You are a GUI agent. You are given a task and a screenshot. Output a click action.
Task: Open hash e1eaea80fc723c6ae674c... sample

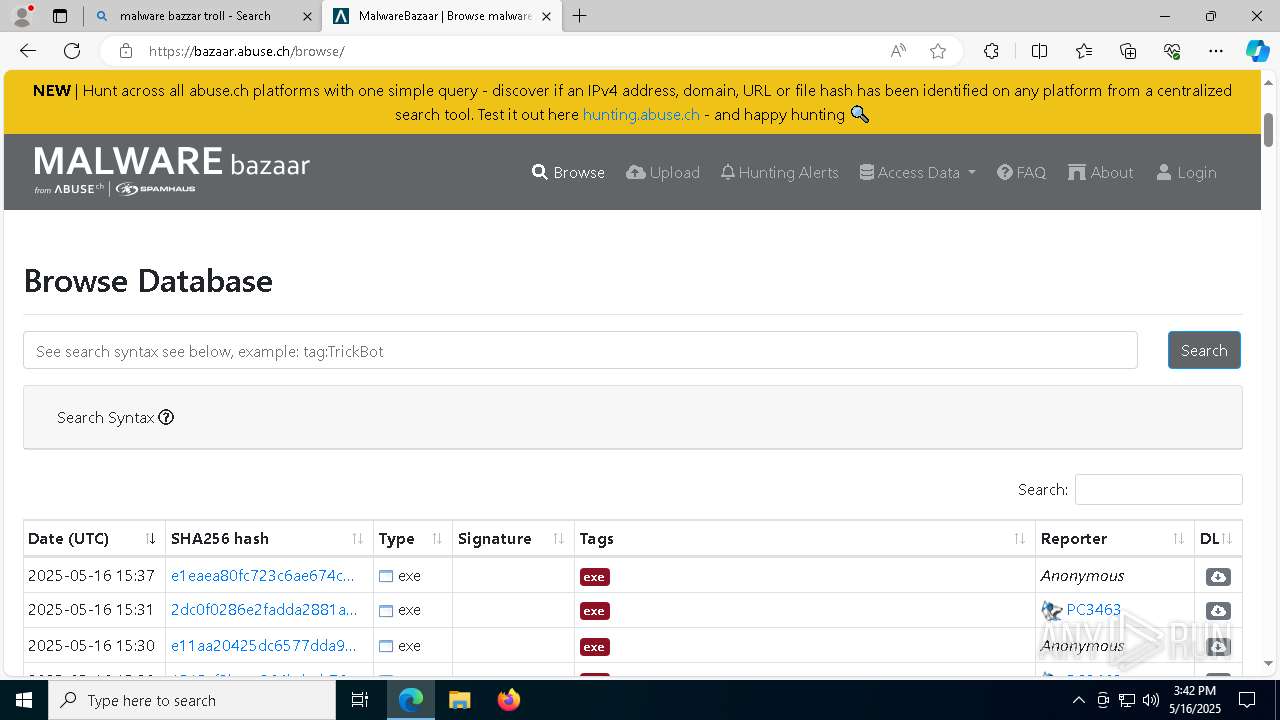263,575
